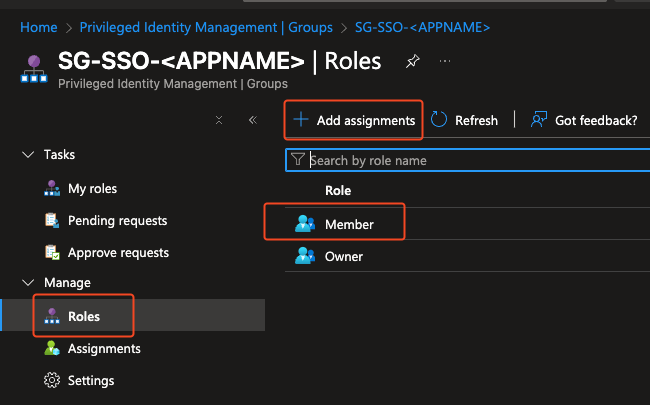Click the Assignments icon in the sidebar
Image resolution: width=650 pixels, height=405 pixels.
52,349
